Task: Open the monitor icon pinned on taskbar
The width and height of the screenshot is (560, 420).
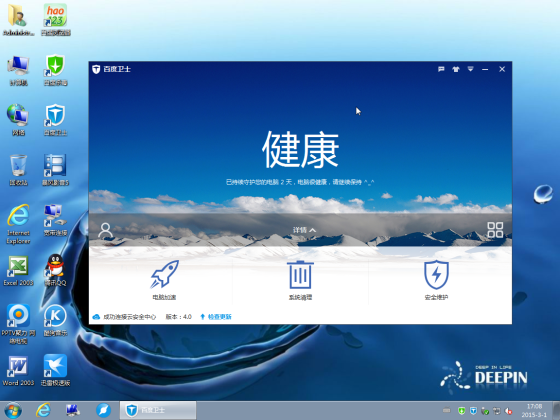Action: [x=73, y=410]
